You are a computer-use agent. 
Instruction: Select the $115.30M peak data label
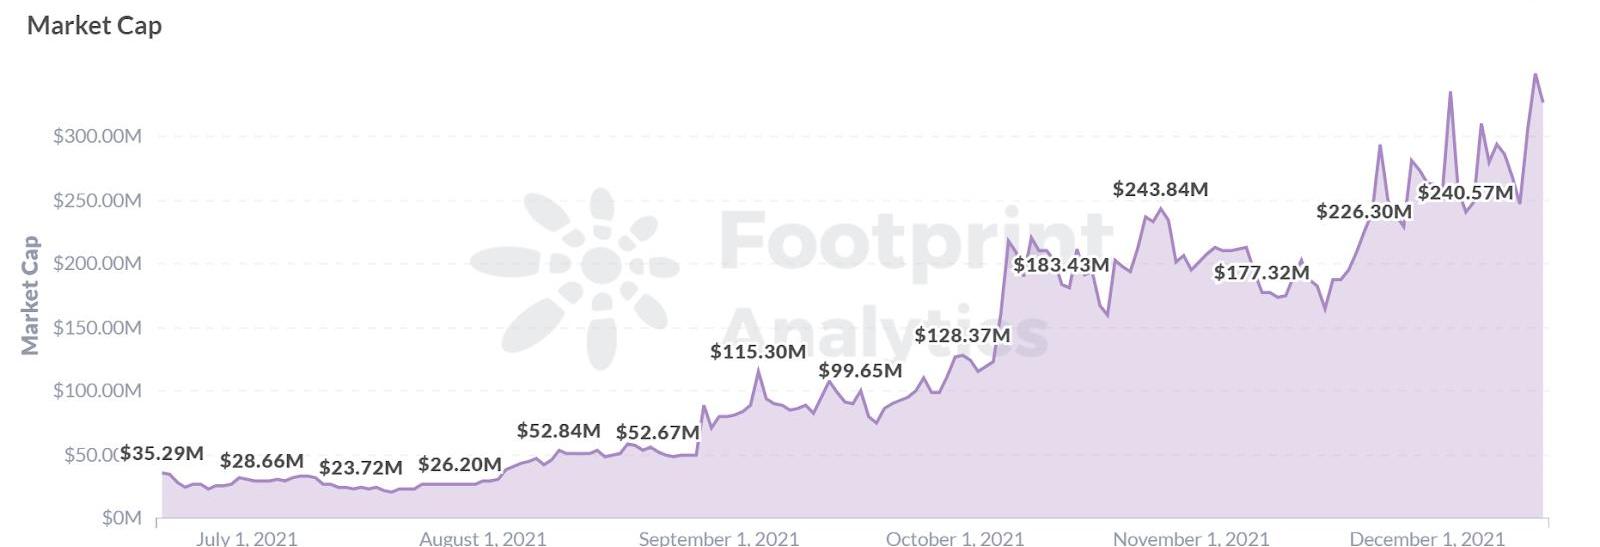(x=758, y=352)
